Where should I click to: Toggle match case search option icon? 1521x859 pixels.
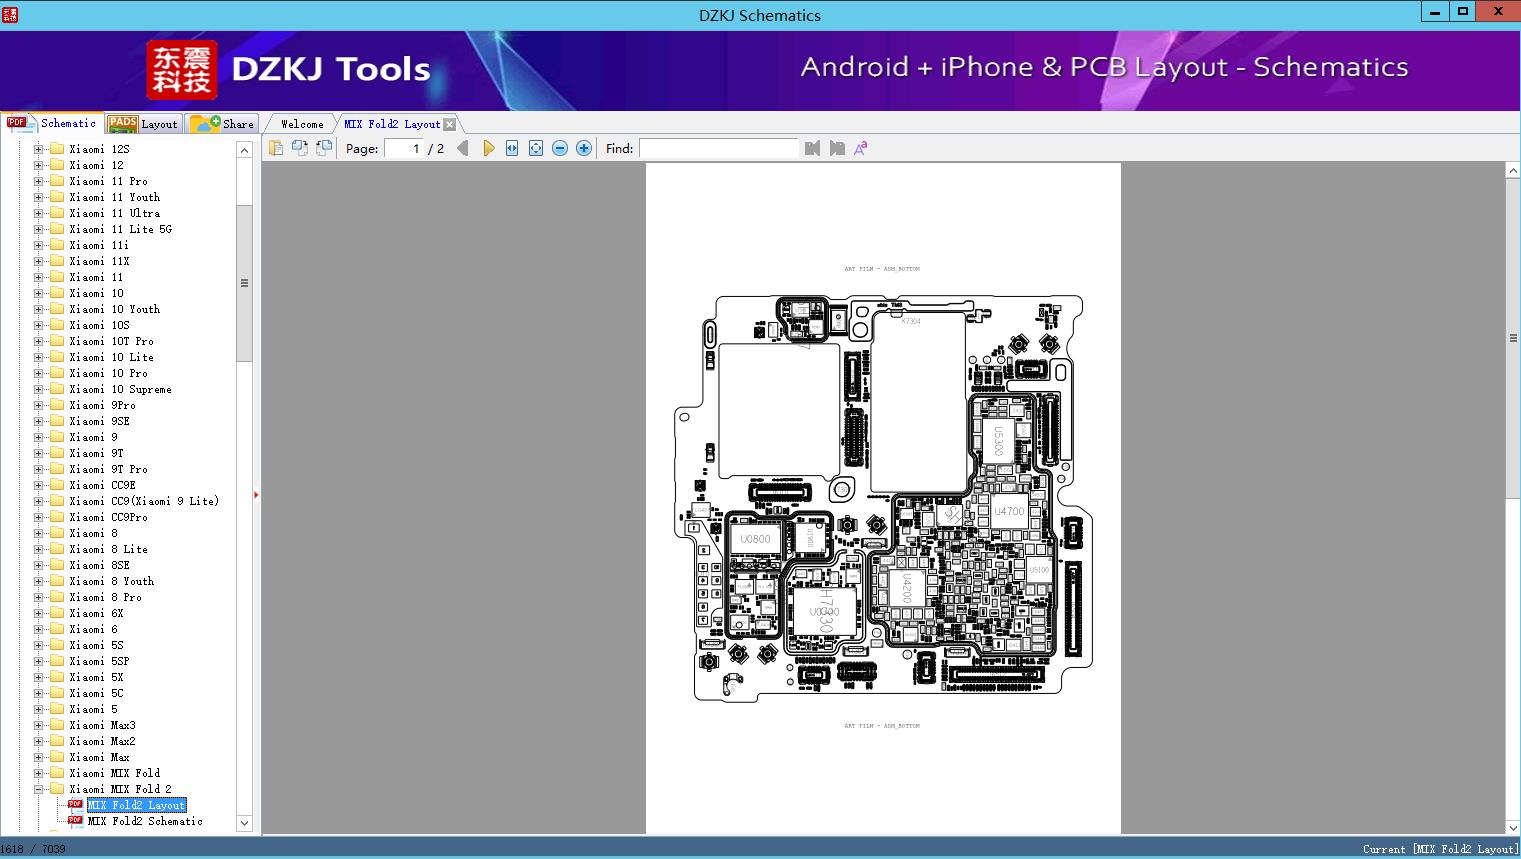click(860, 148)
